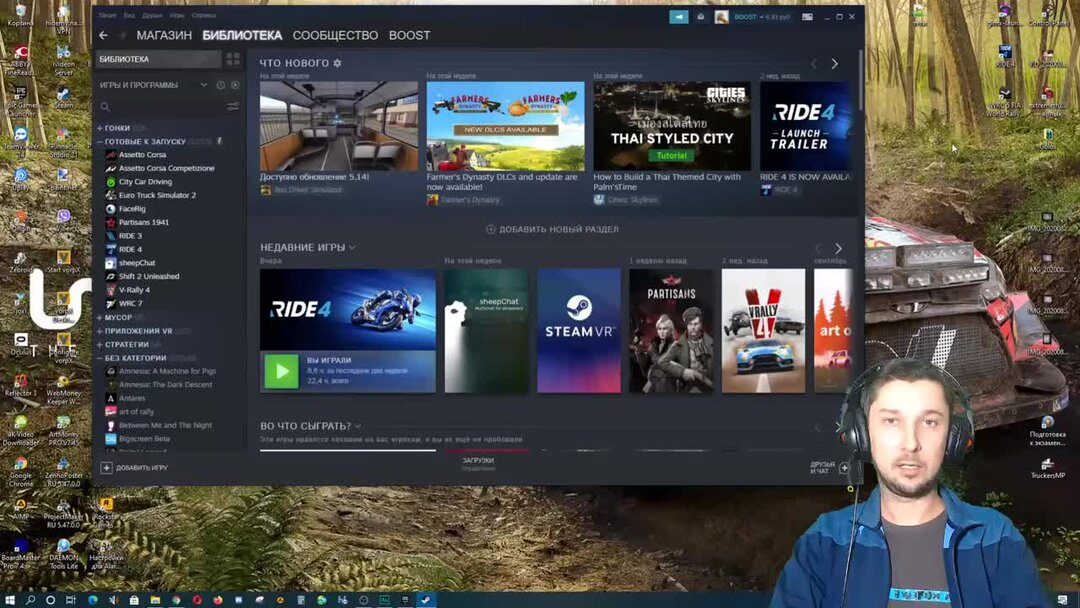Click ДОБАВИТЬ НОВЫЙ РАЗДЕЛ button
Image resolution: width=1080 pixels, height=608 pixels.
tap(552, 229)
